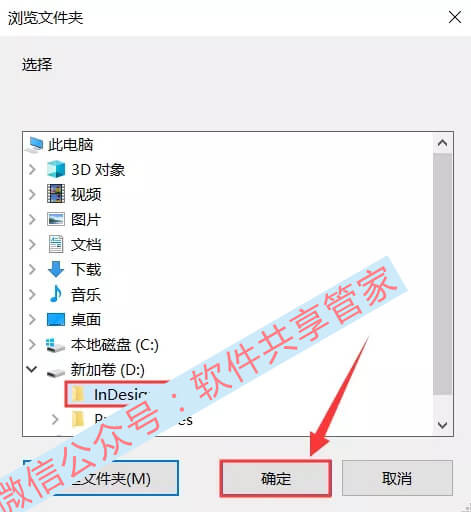Click the scrollbar up arrow
The width and height of the screenshot is (471, 512).
pos(443,143)
